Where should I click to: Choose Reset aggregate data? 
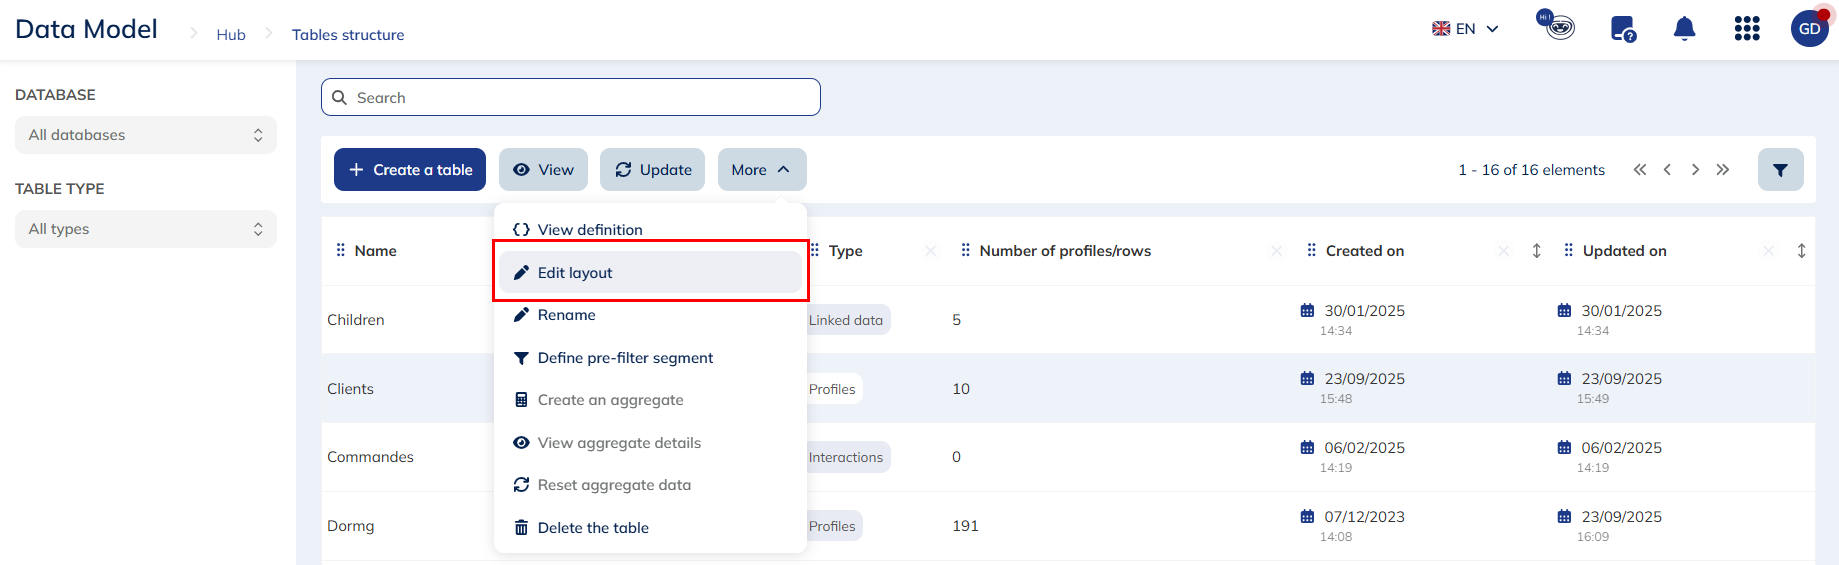(x=650, y=485)
